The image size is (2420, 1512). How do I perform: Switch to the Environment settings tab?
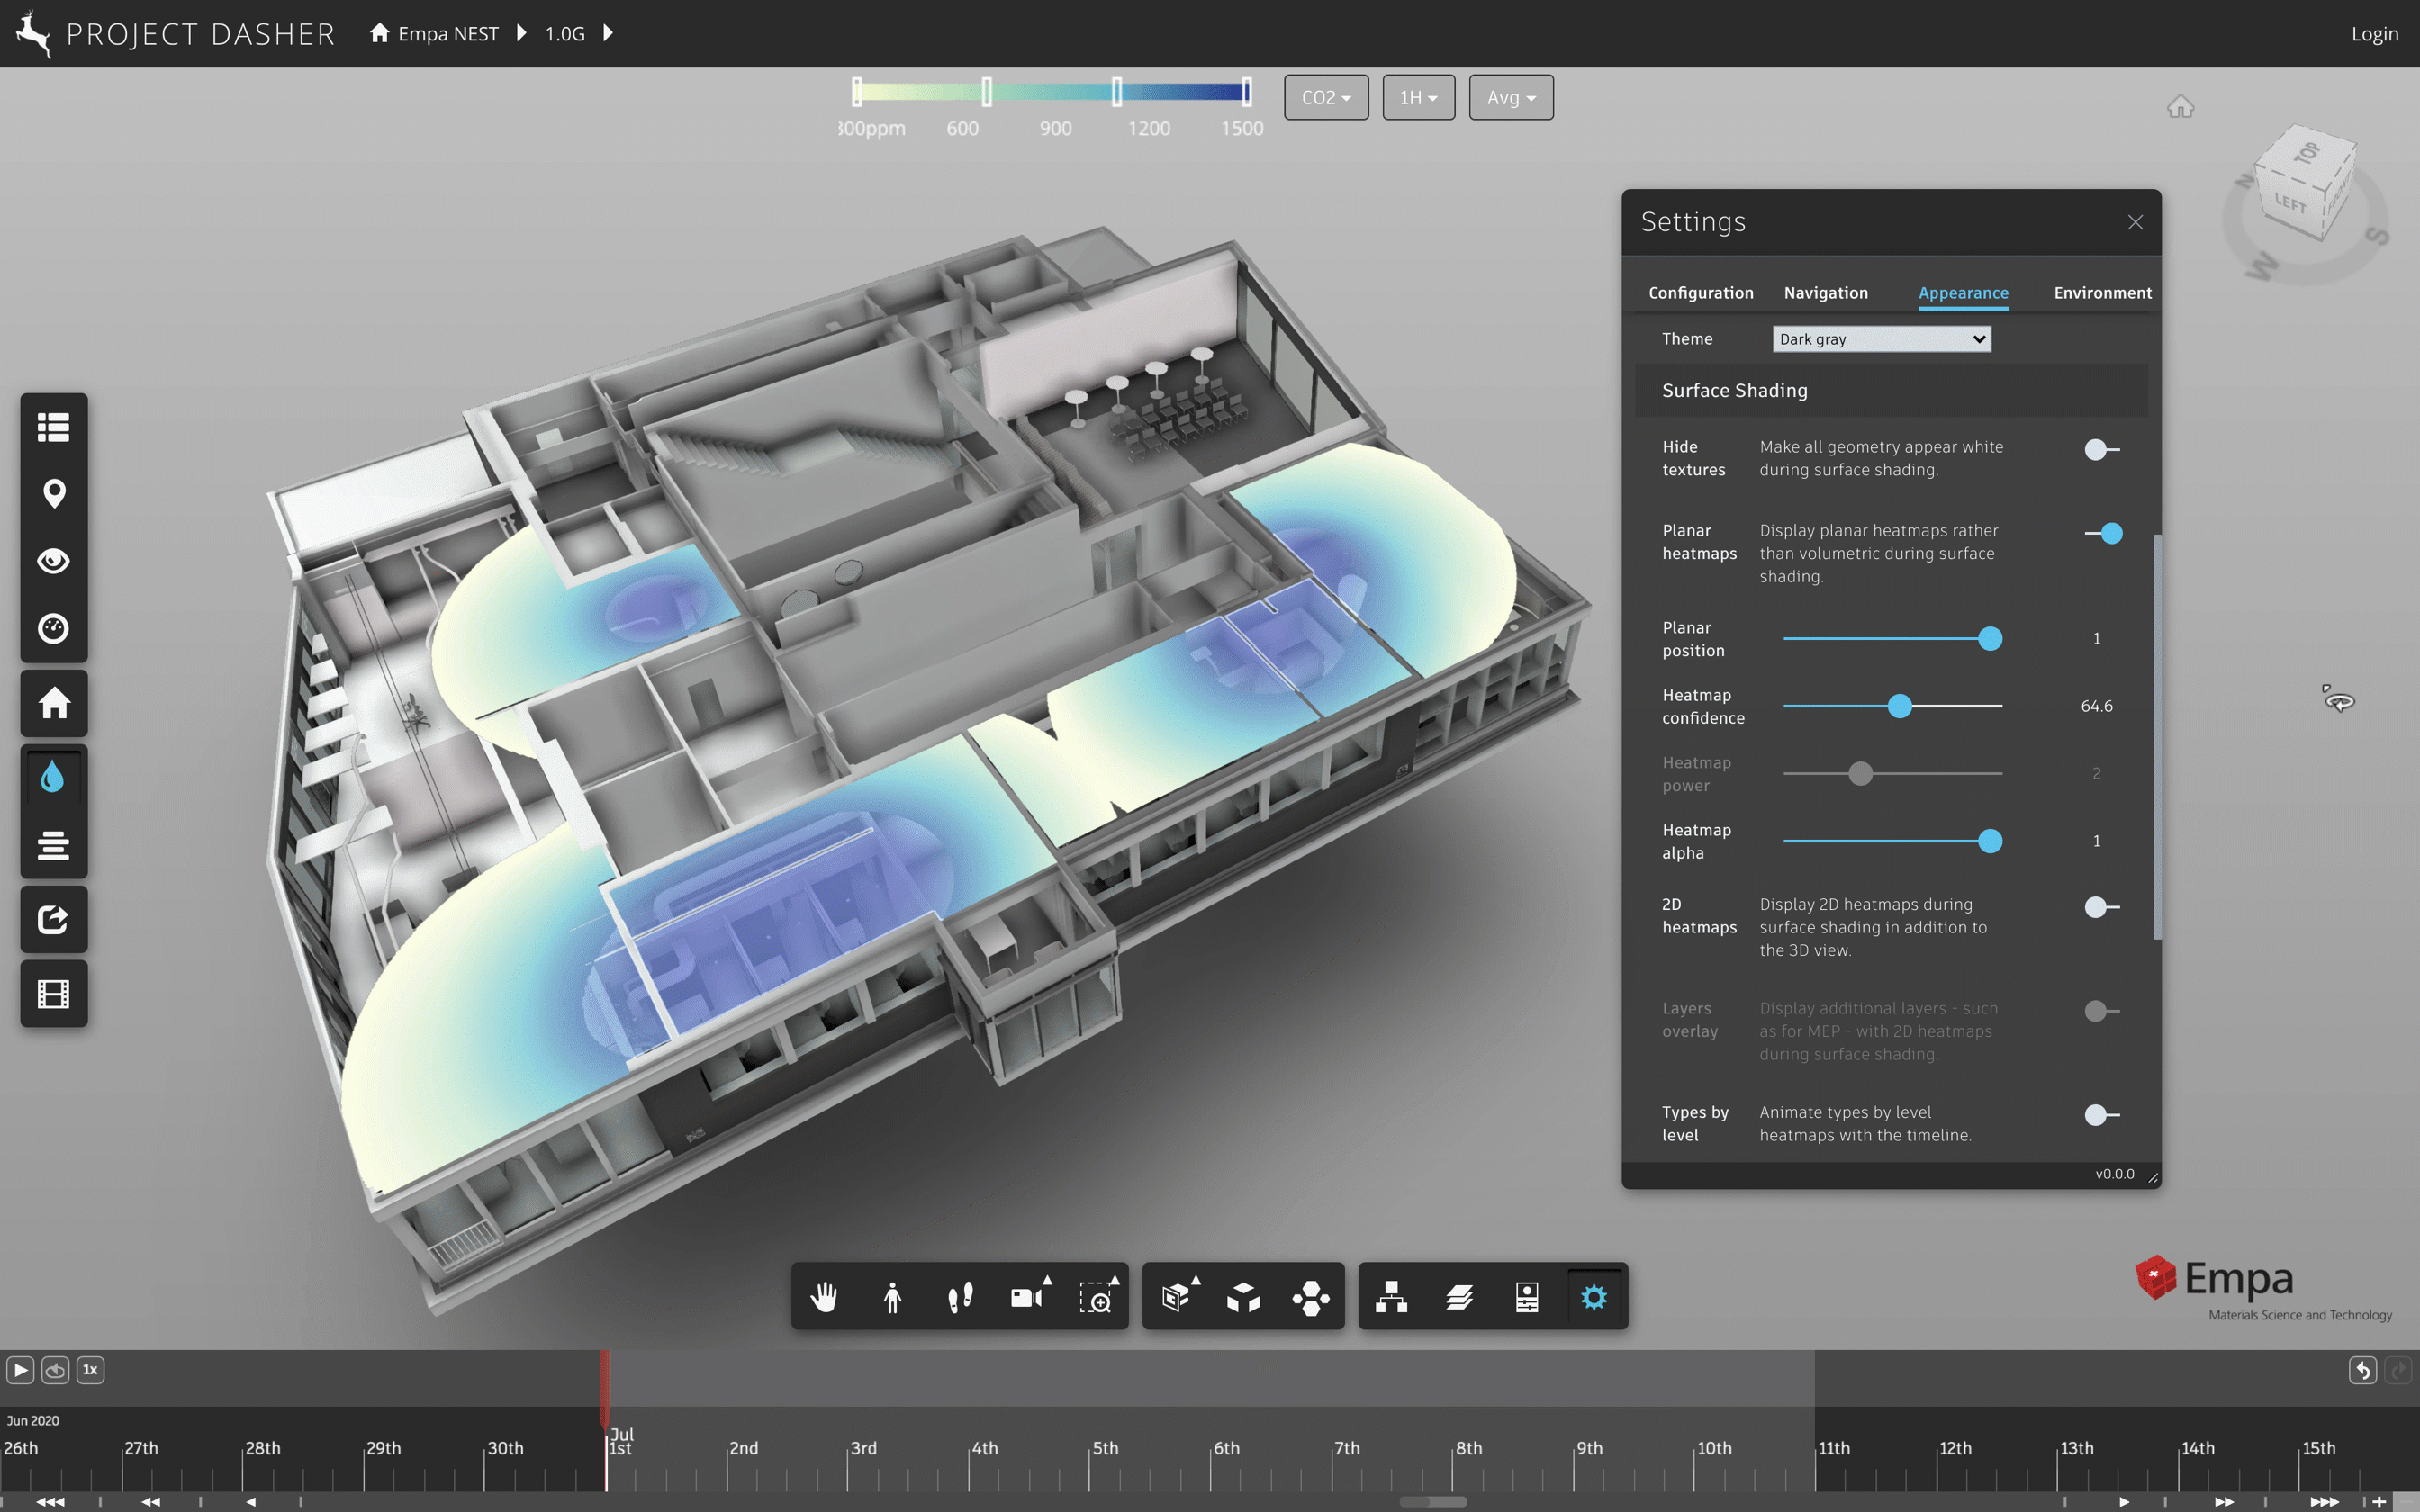click(2102, 293)
